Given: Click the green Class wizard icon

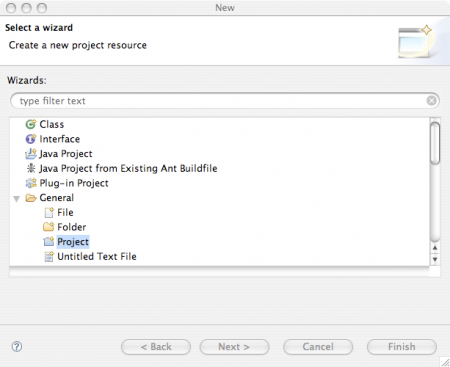Looking at the screenshot, I should point(31,124).
